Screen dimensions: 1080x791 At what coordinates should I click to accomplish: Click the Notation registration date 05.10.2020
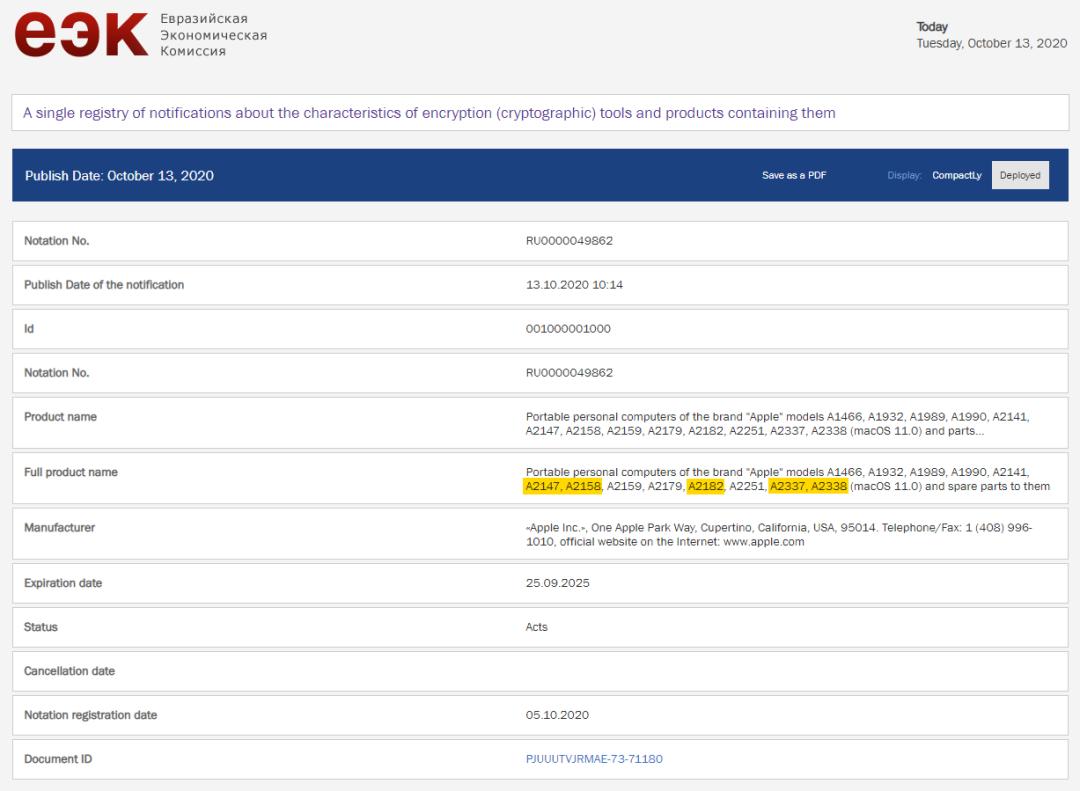pyautogui.click(x=557, y=715)
